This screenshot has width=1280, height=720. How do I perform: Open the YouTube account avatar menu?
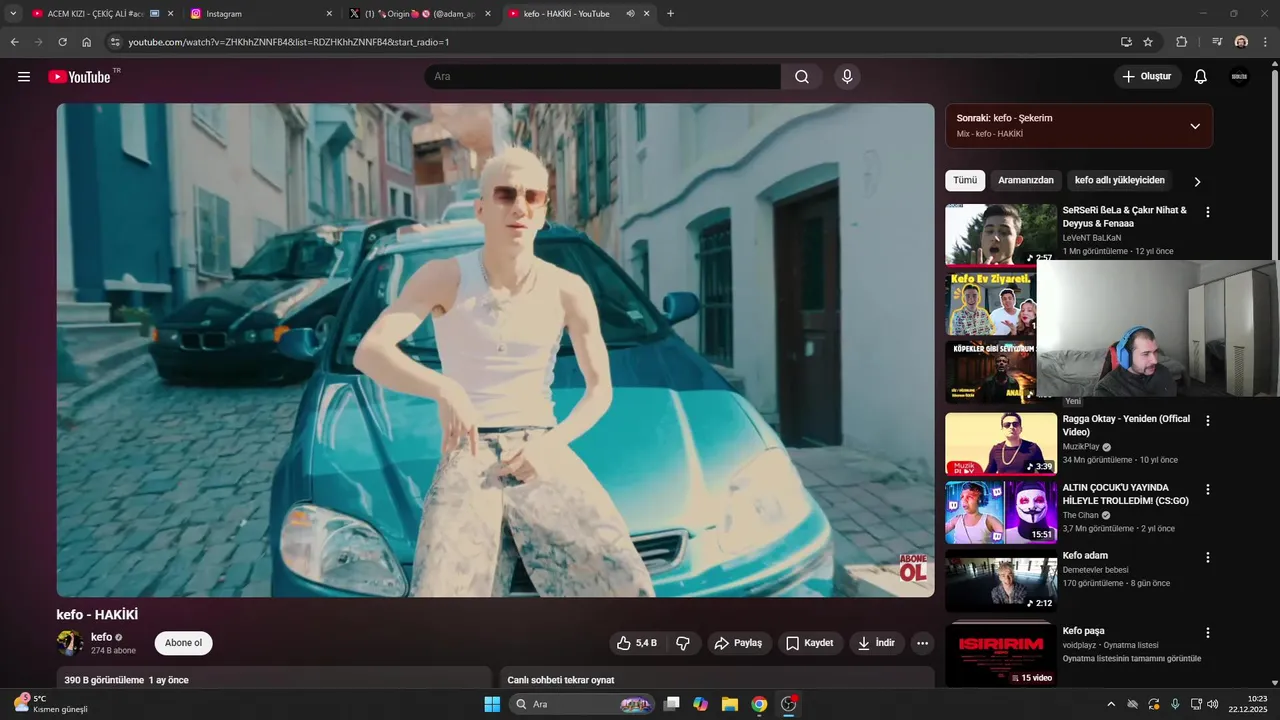click(x=1239, y=77)
